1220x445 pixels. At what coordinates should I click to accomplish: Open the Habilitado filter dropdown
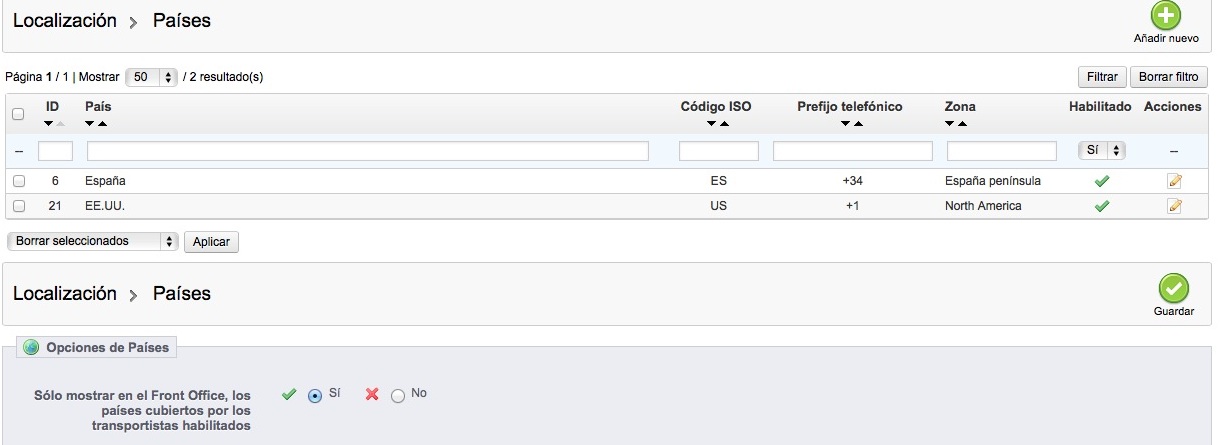coord(1102,150)
